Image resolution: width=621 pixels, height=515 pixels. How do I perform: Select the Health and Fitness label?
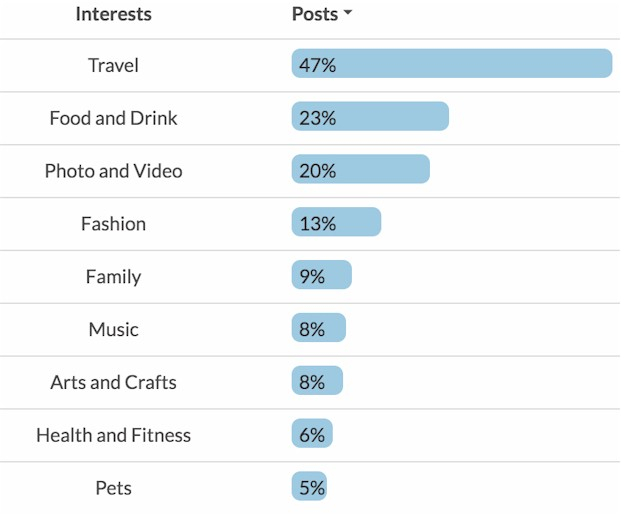(113, 435)
